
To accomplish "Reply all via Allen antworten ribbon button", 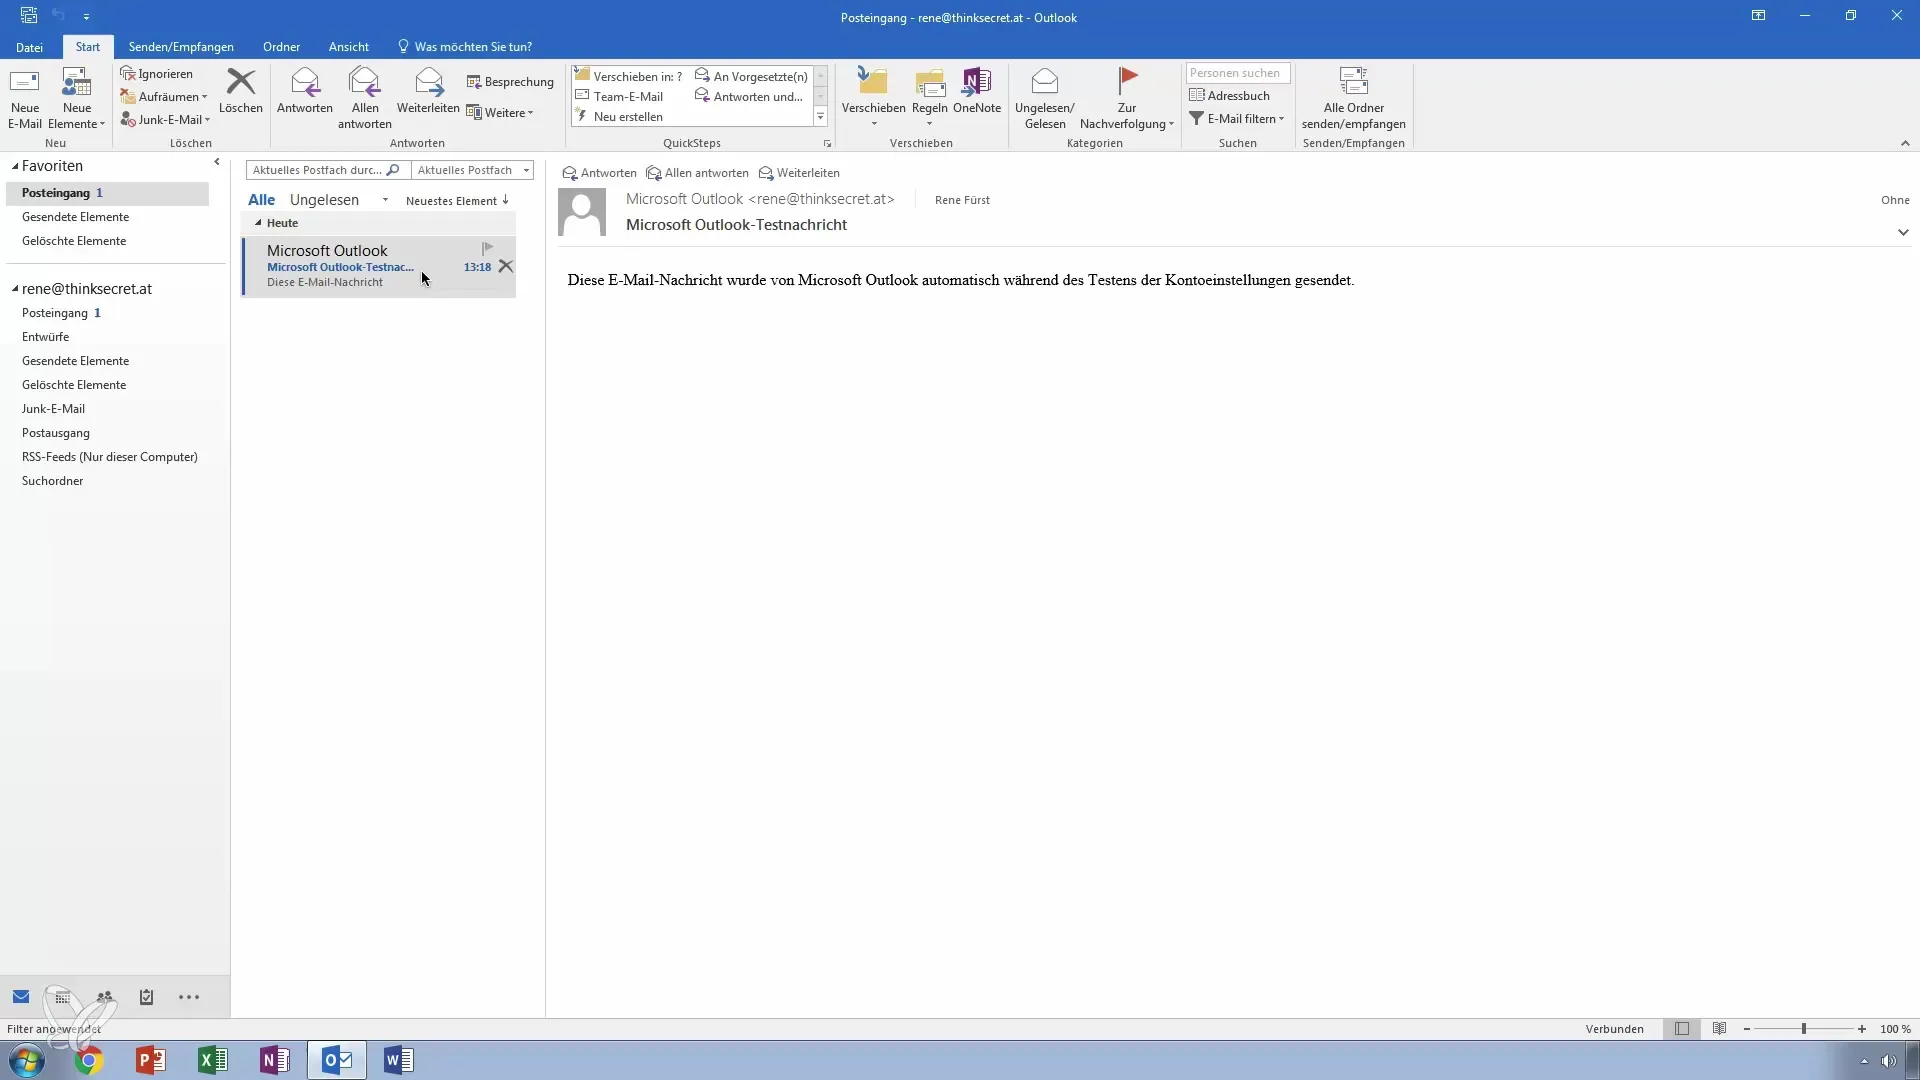I will (365, 99).
